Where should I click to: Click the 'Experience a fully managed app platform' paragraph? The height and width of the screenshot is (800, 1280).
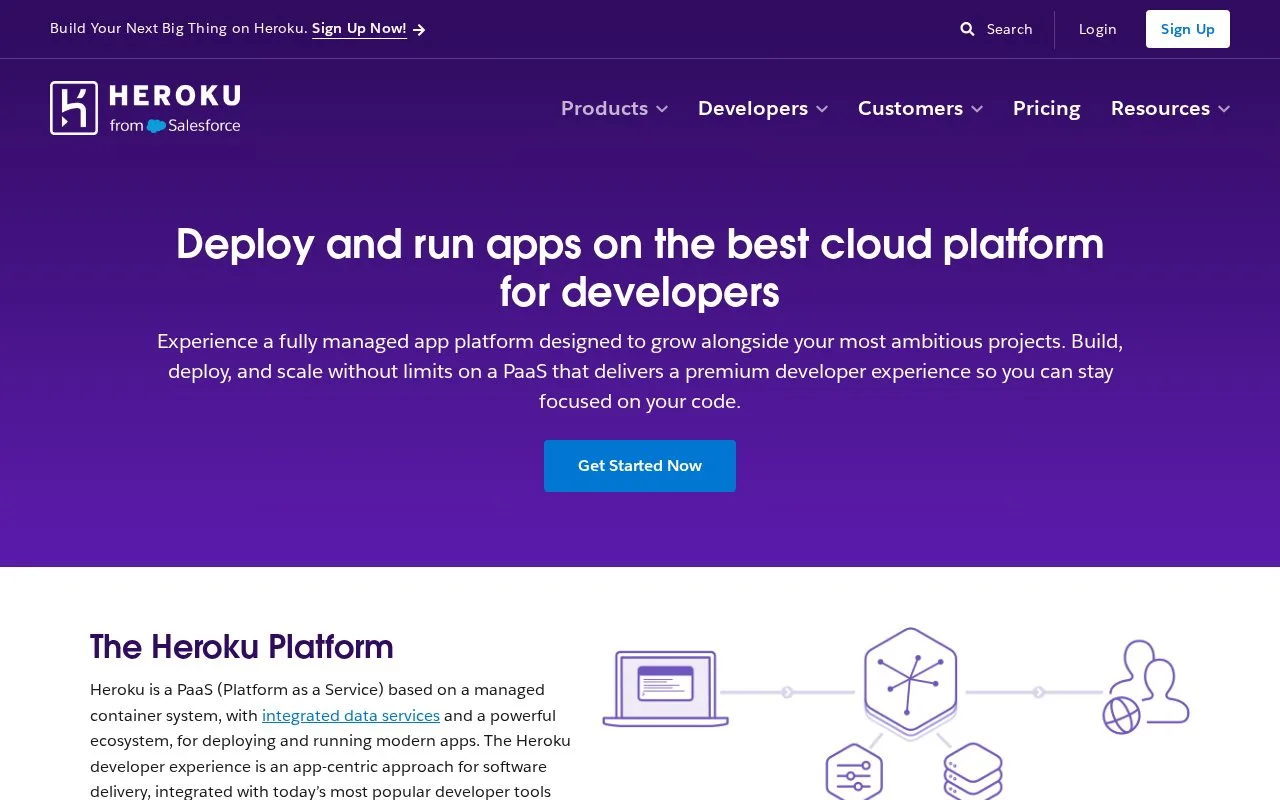(x=640, y=371)
